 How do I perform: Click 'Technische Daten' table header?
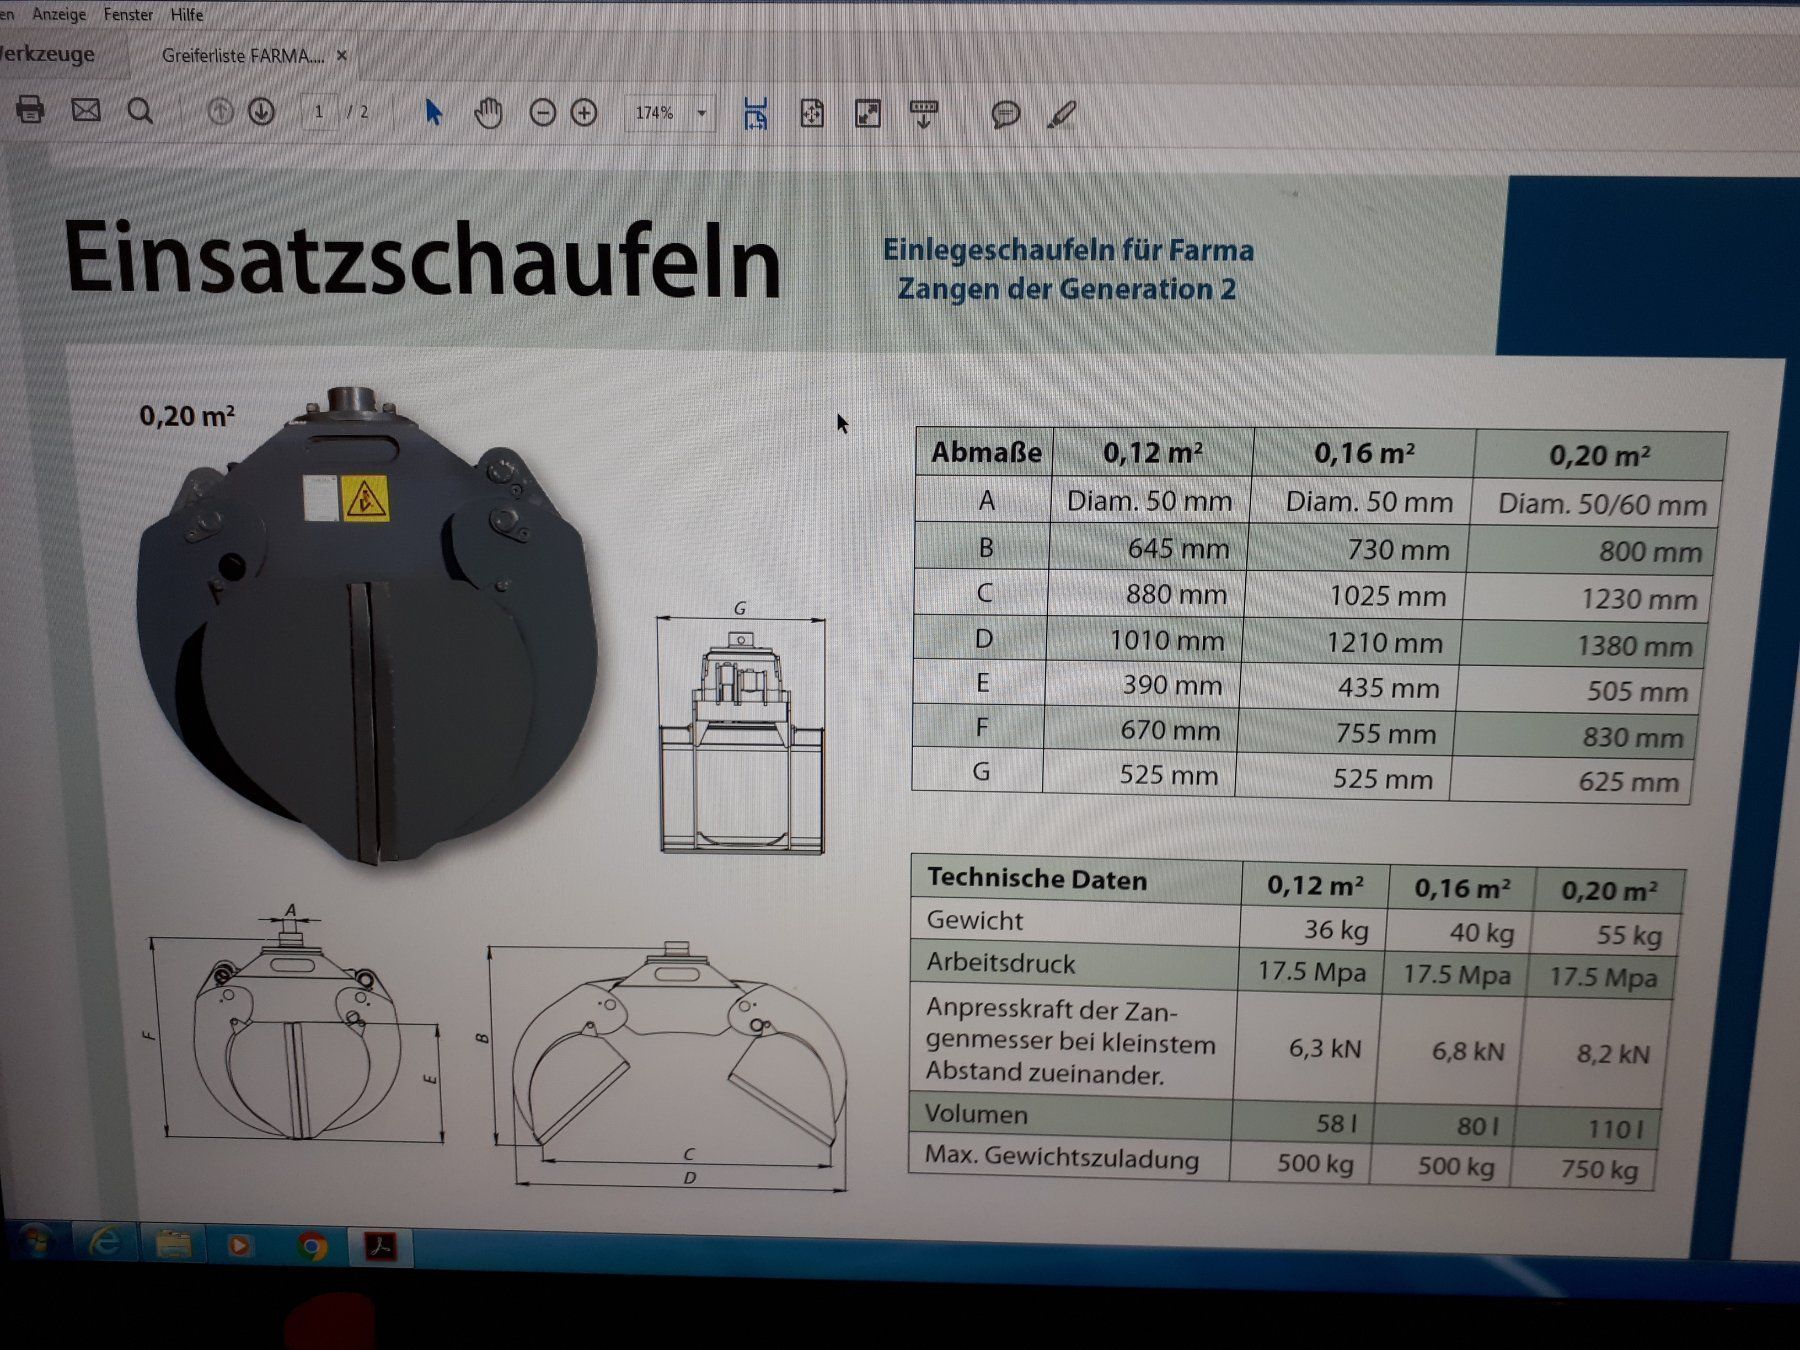(x=1037, y=879)
